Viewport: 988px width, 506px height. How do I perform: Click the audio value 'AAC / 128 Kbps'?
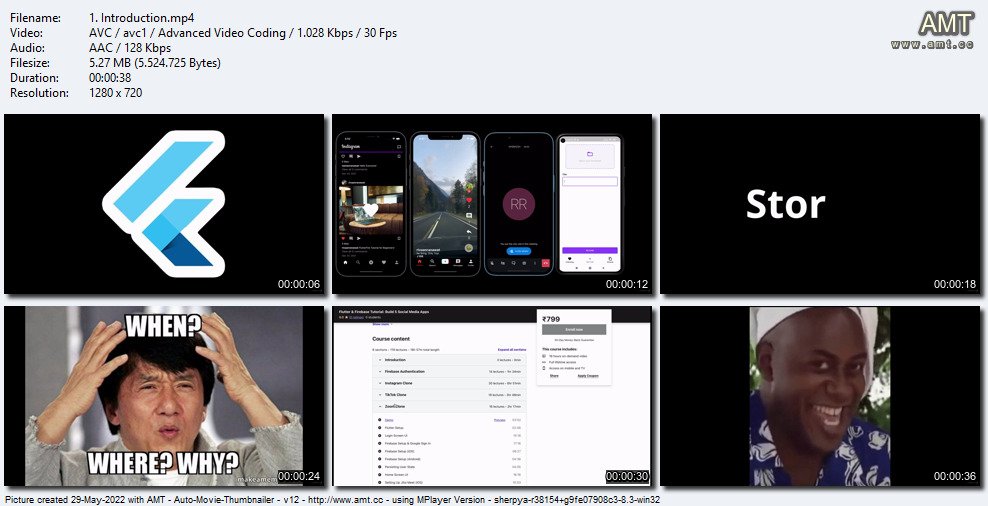130,48
